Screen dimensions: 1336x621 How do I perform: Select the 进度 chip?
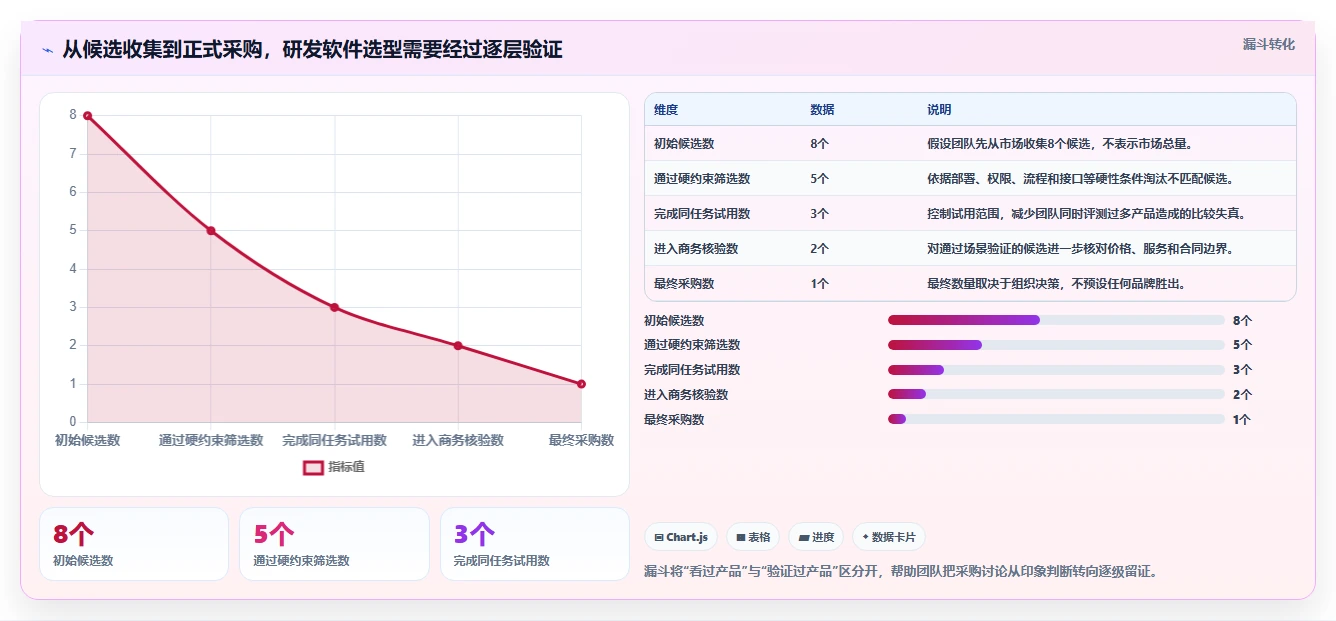coord(816,537)
